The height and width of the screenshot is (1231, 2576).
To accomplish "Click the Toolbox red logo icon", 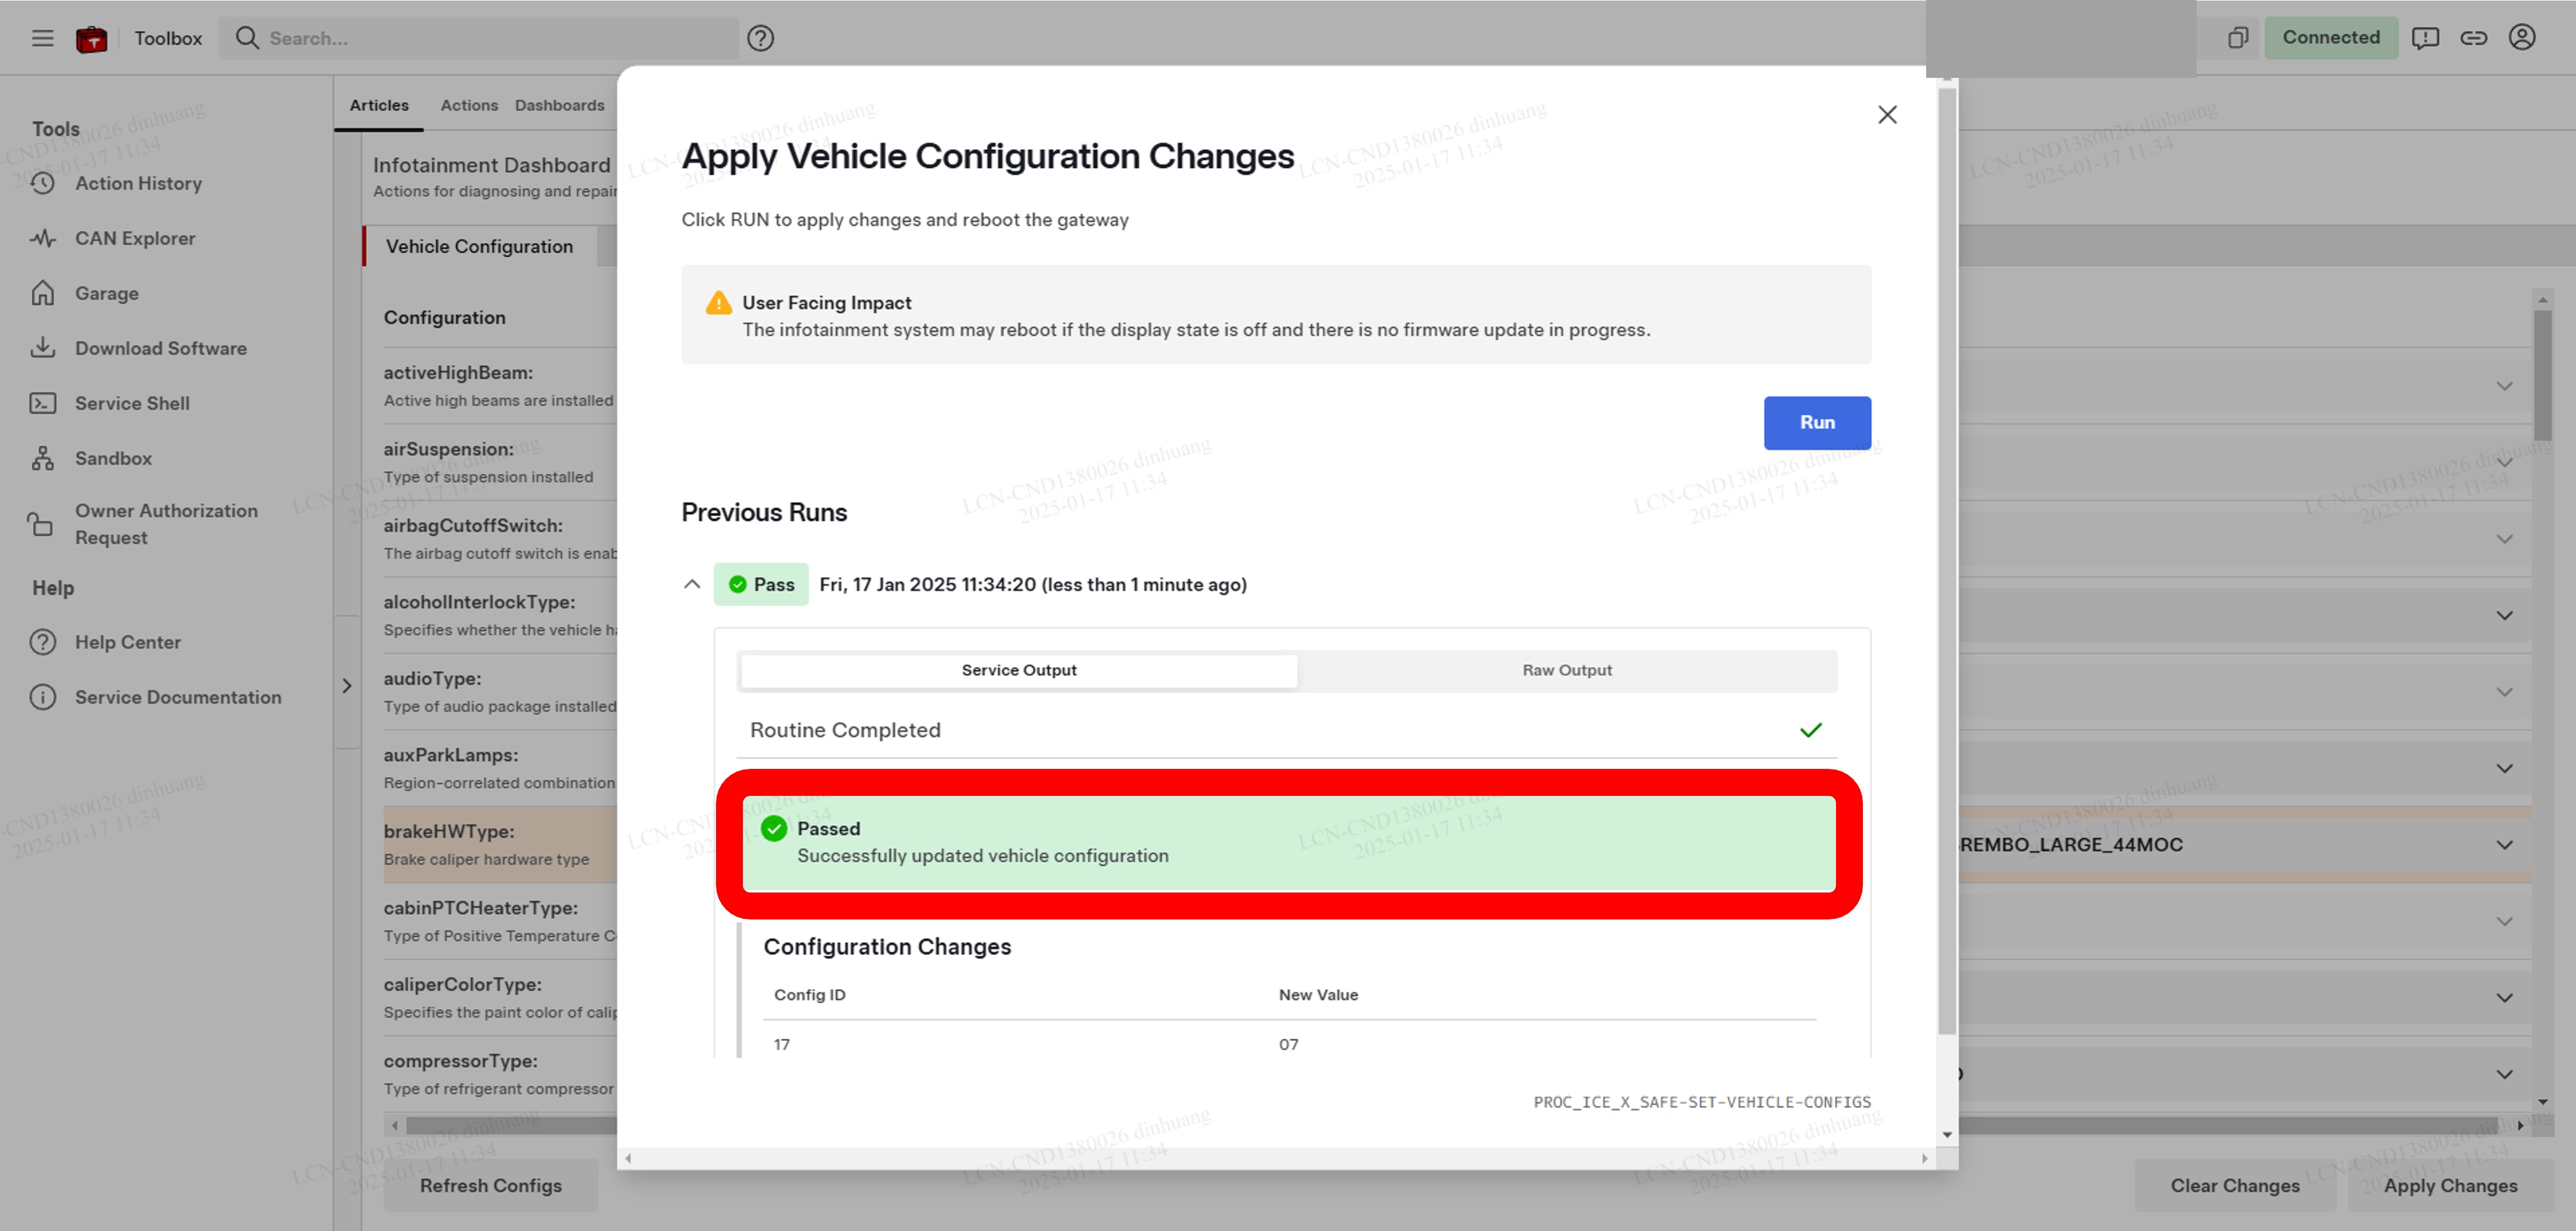I will pos(91,38).
